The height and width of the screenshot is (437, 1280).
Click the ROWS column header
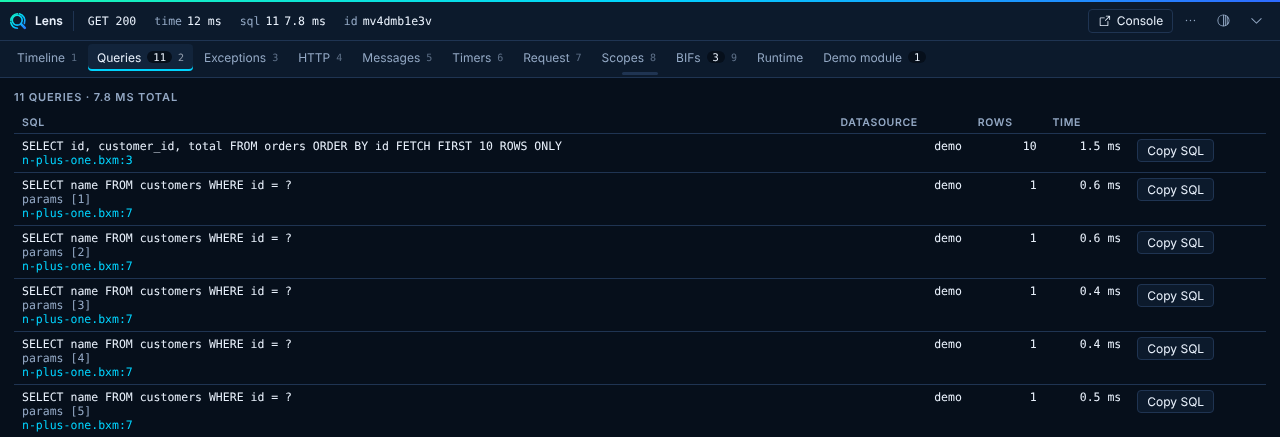pyautogui.click(x=994, y=122)
